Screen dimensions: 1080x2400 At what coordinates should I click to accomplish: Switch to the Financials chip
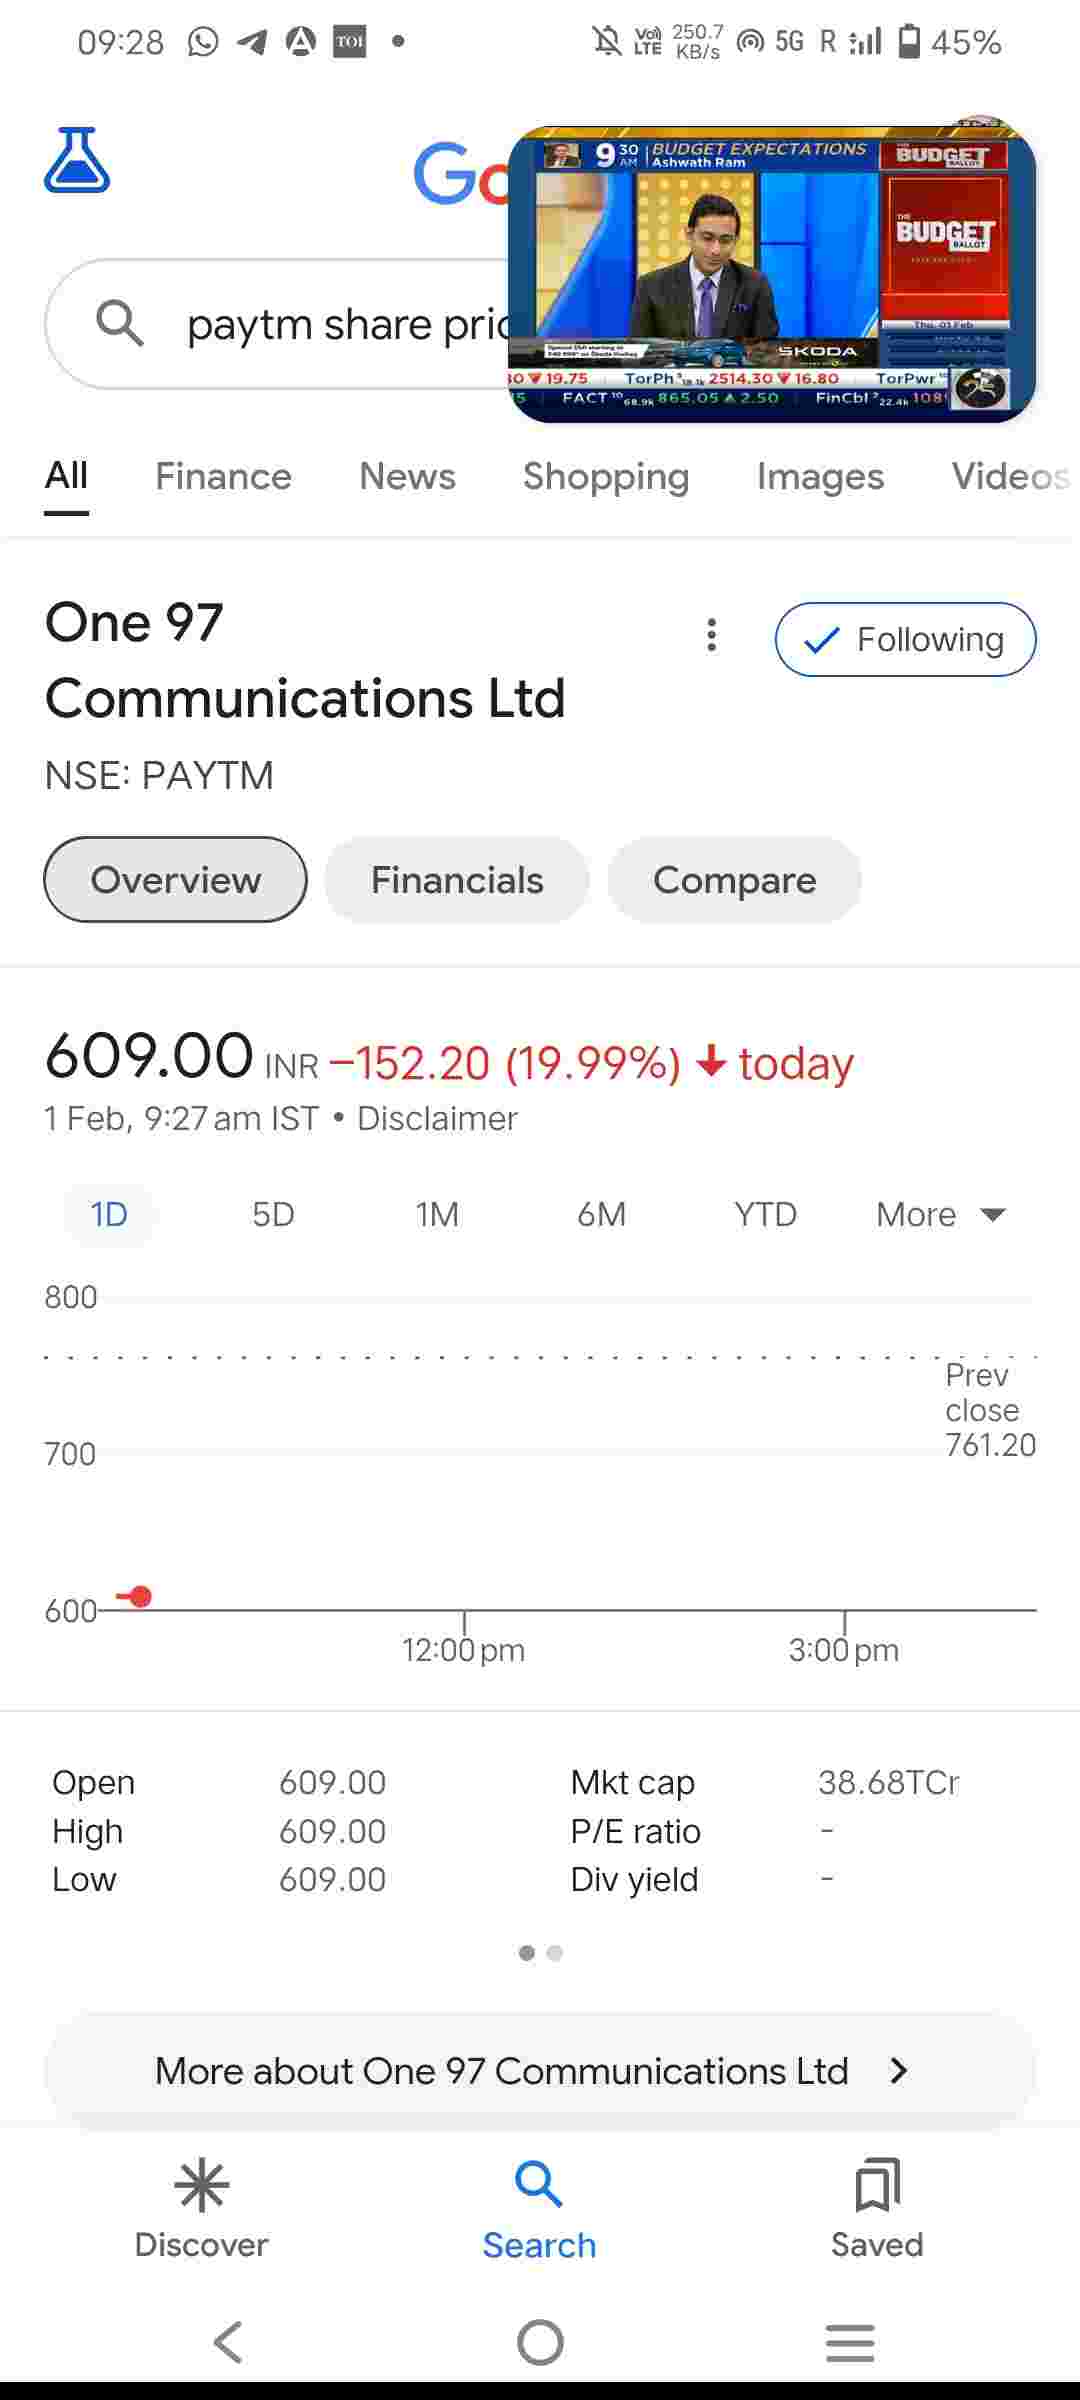[x=457, y=880]
